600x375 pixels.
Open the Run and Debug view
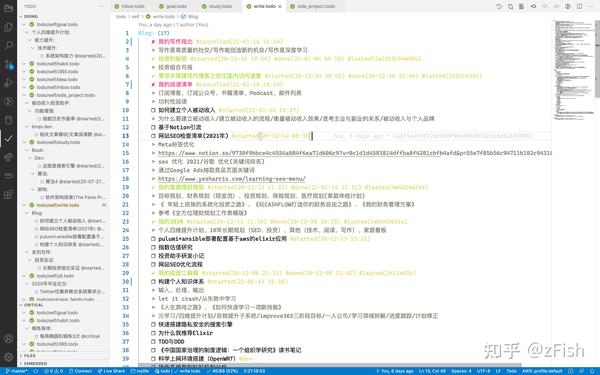tap(8, 83)
